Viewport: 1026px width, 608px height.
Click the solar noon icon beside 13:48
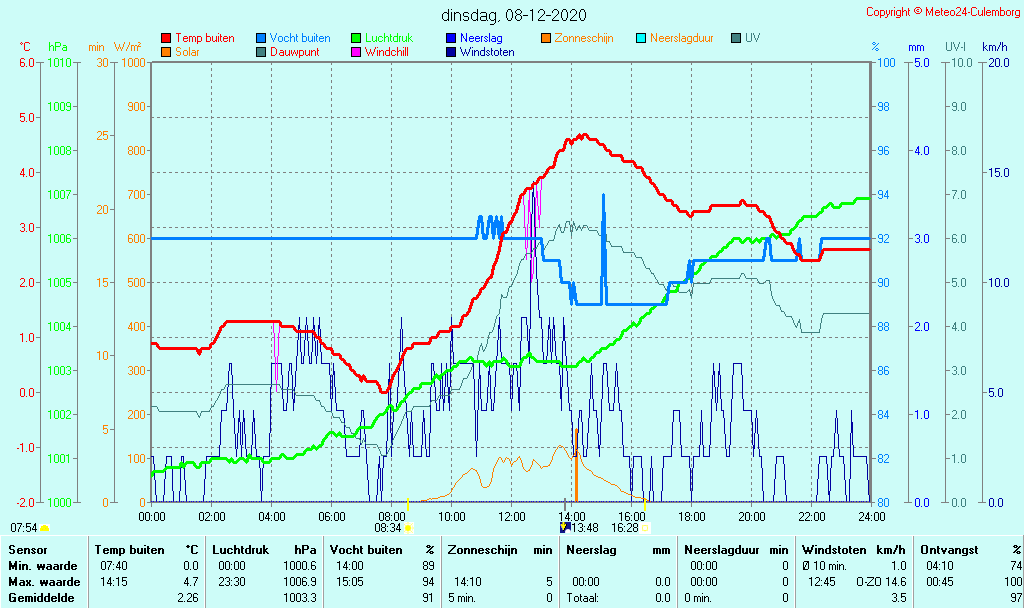tap(564, 527)
